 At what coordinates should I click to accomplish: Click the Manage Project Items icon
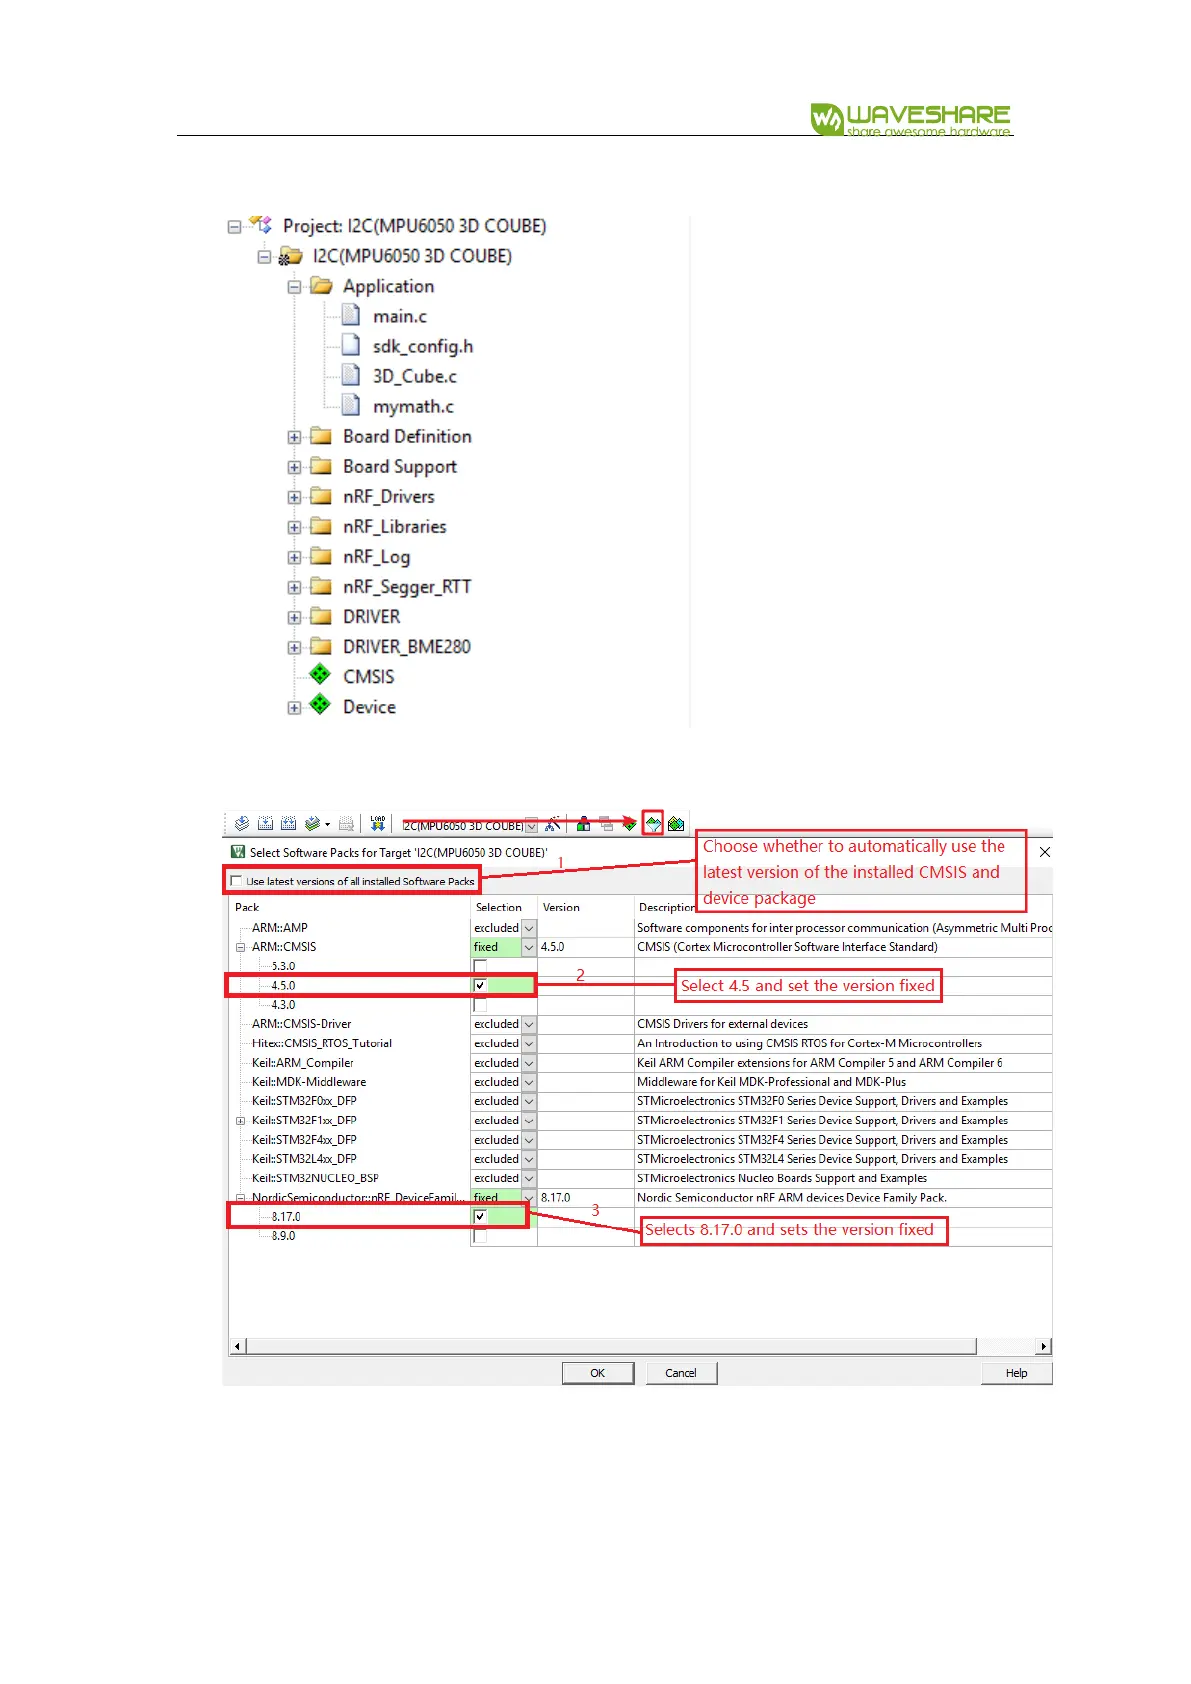point(583,824)
